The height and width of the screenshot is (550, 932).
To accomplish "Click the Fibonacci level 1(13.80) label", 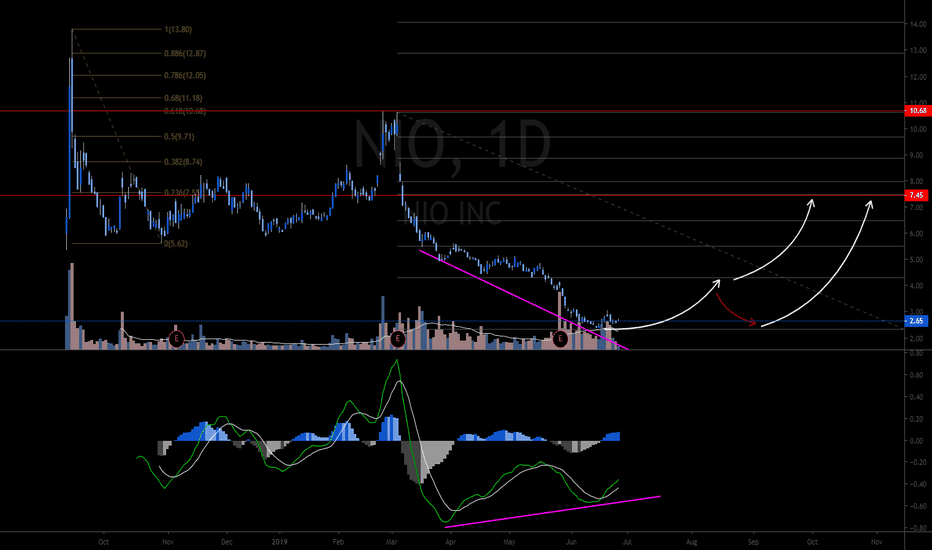I will click(x=178, y=29).
